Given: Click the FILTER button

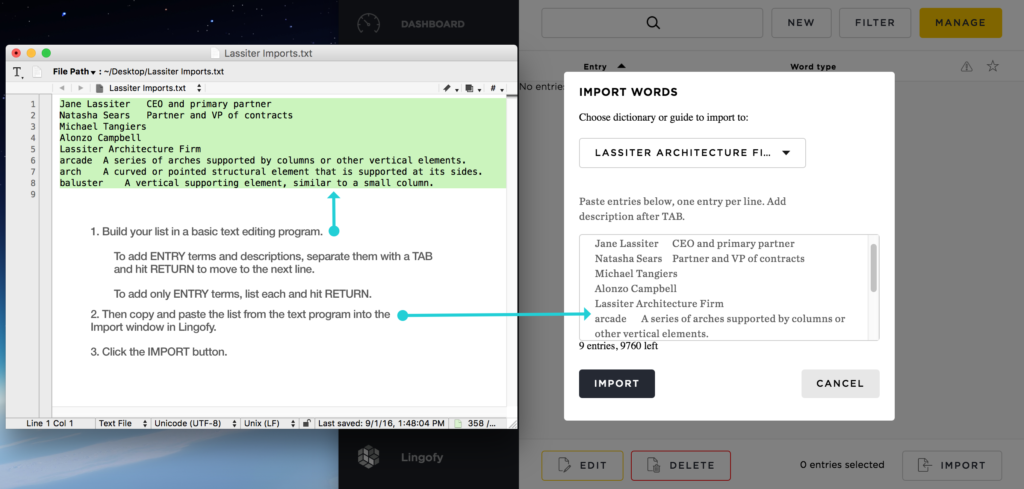Looking at the screenshot, I should [875, 23].
